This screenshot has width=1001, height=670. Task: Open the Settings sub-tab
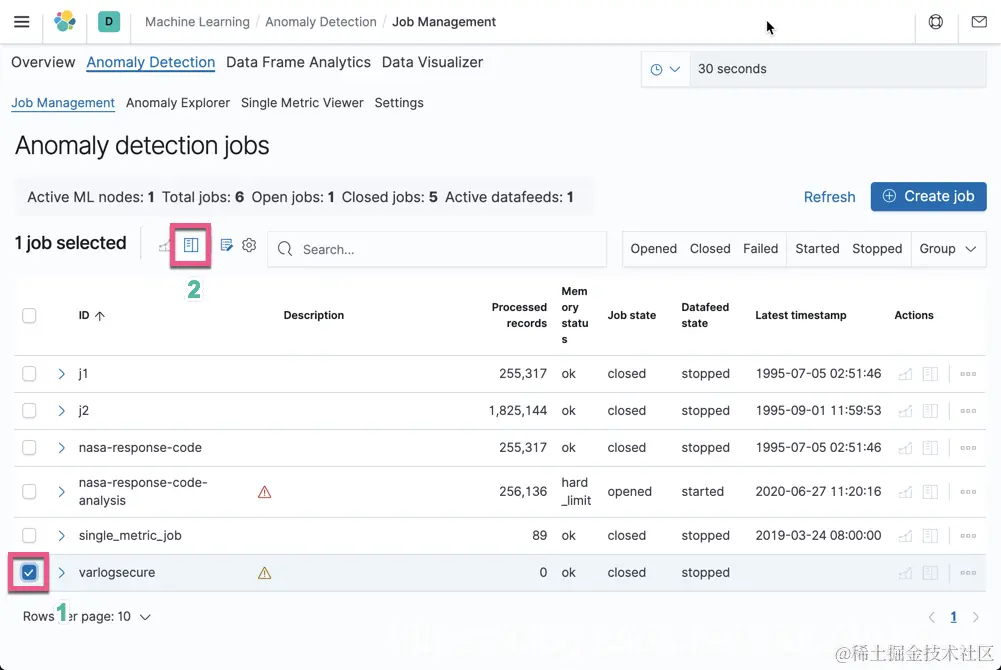[x=399, y=103]
